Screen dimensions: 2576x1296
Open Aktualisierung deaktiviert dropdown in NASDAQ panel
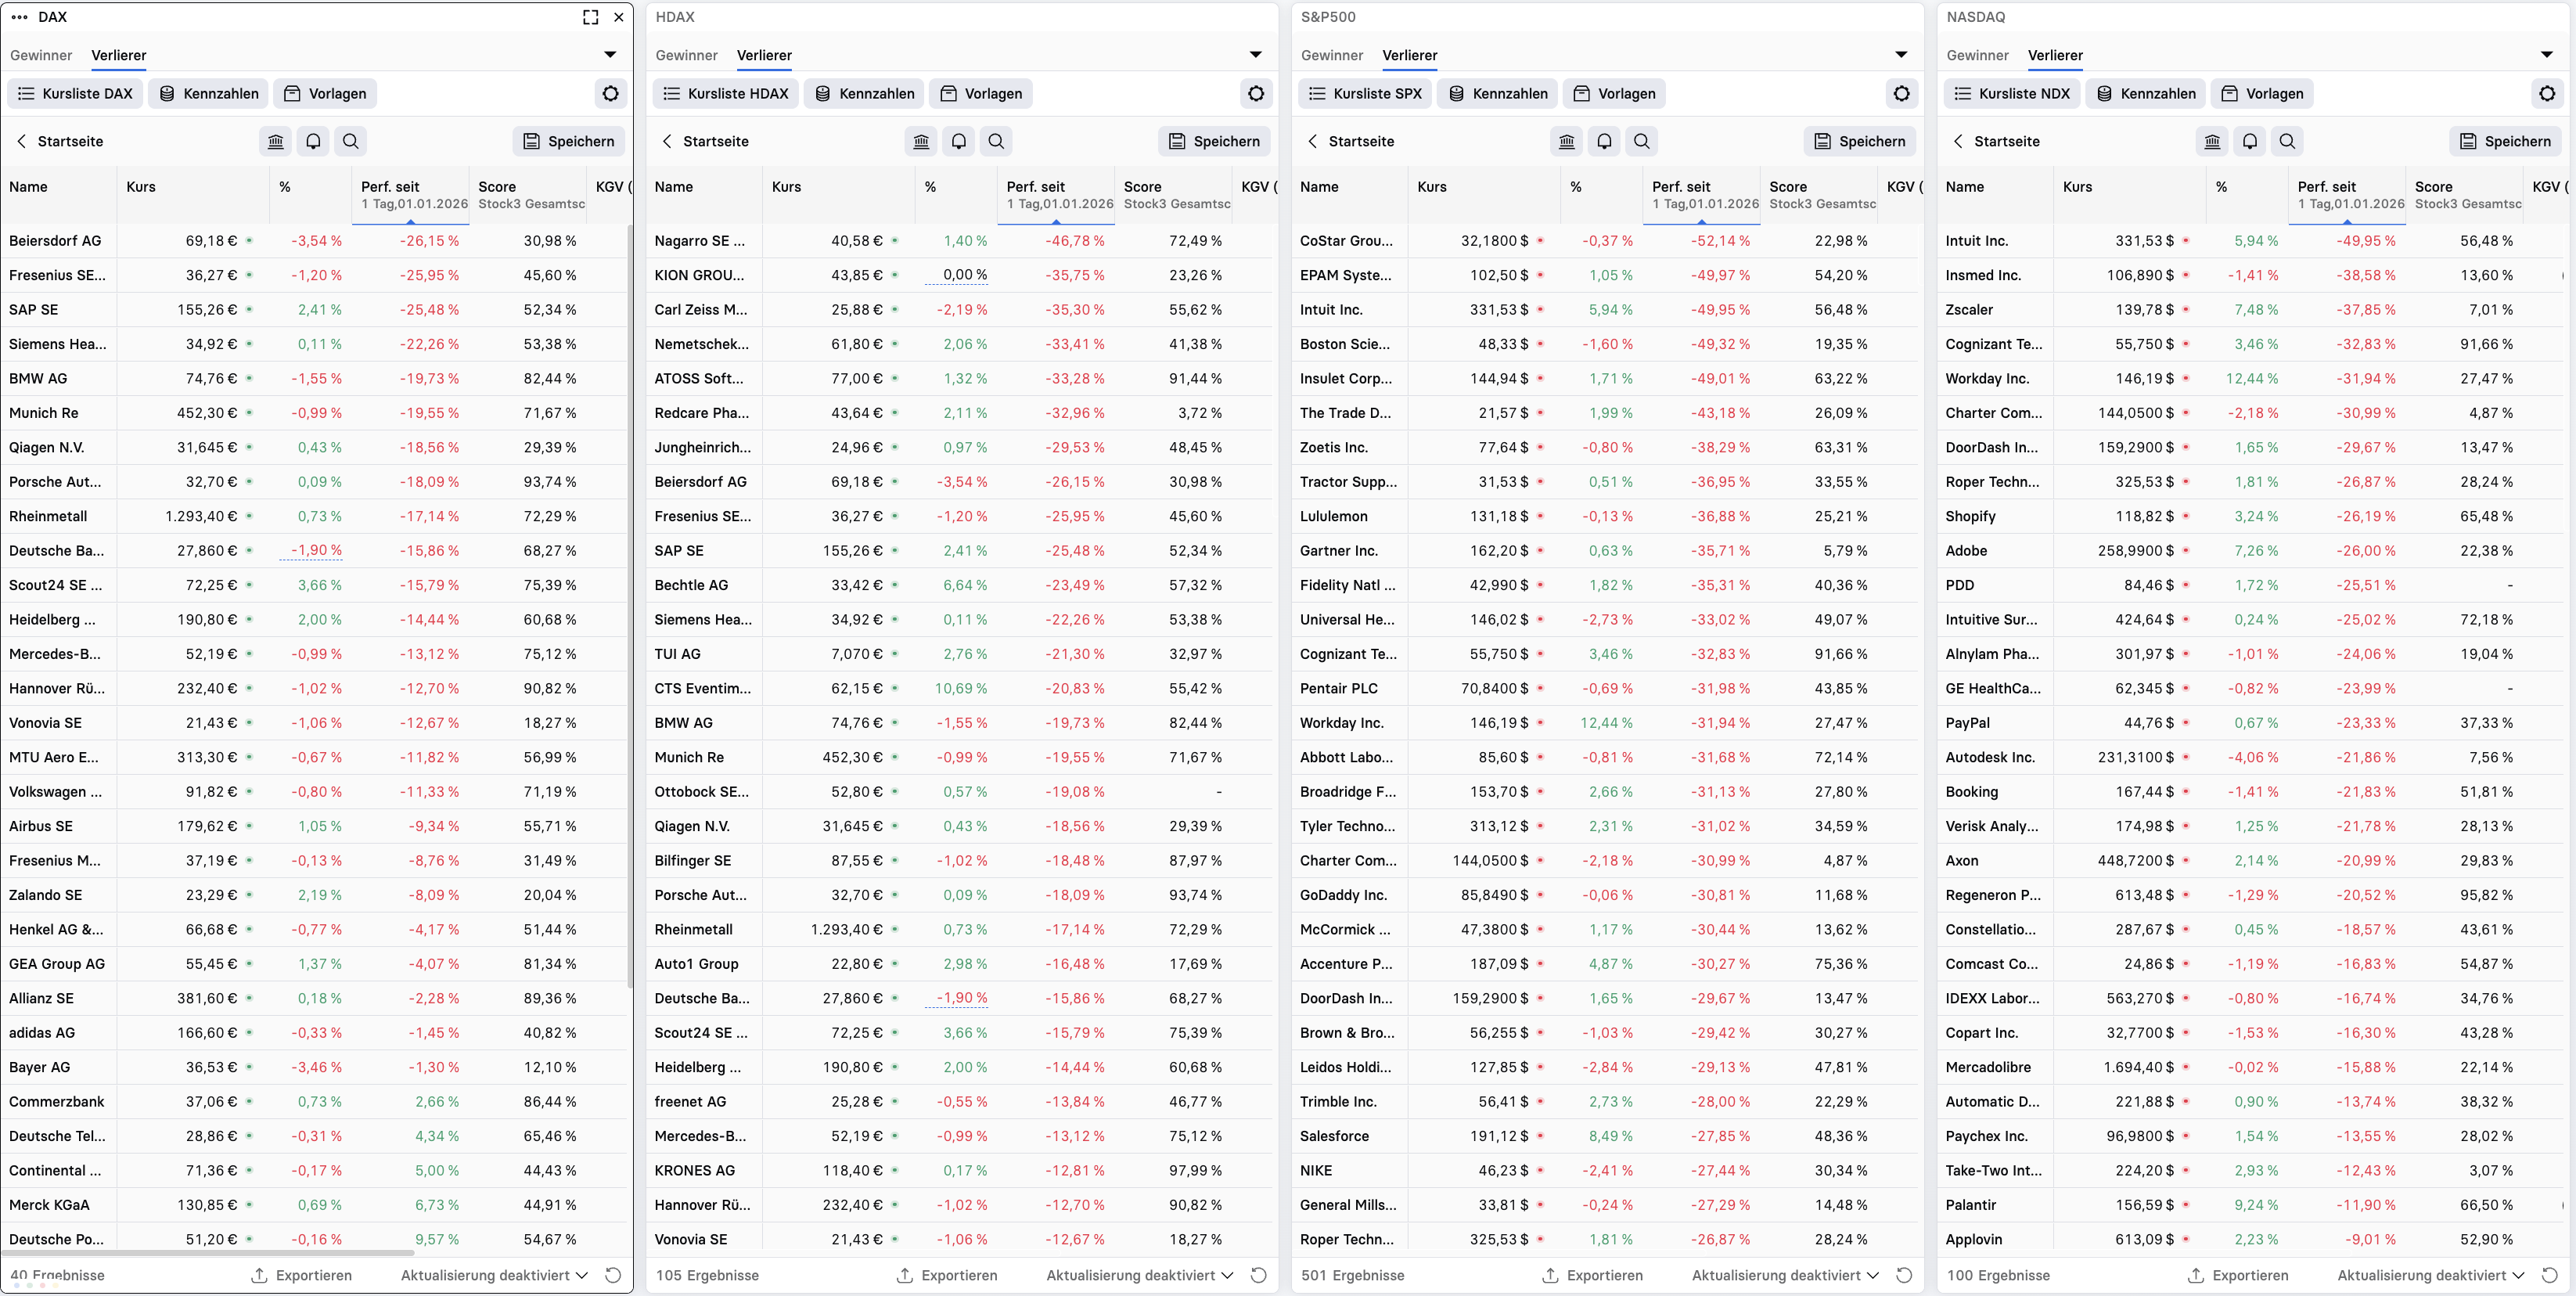pyautogui.click(x=2431, y=1275)
